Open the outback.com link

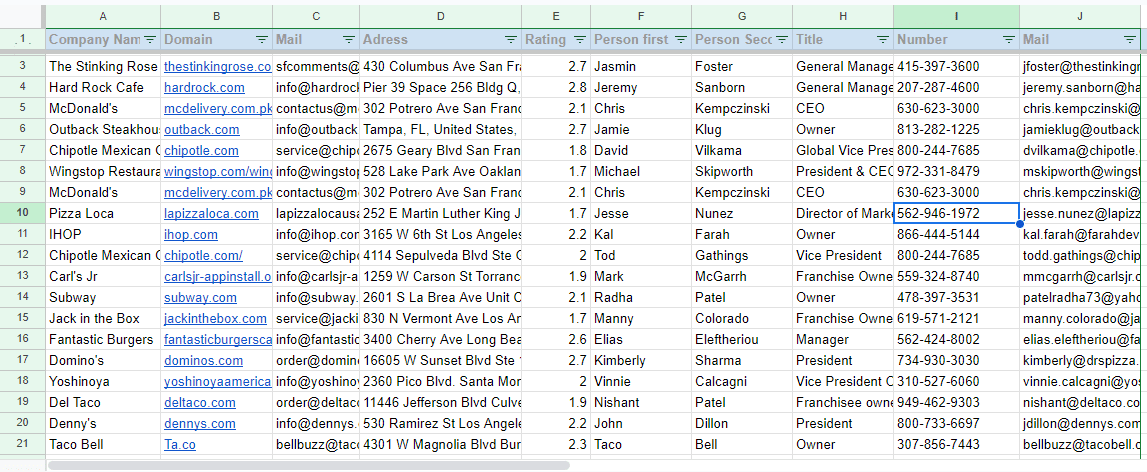[x=201, y=130]
